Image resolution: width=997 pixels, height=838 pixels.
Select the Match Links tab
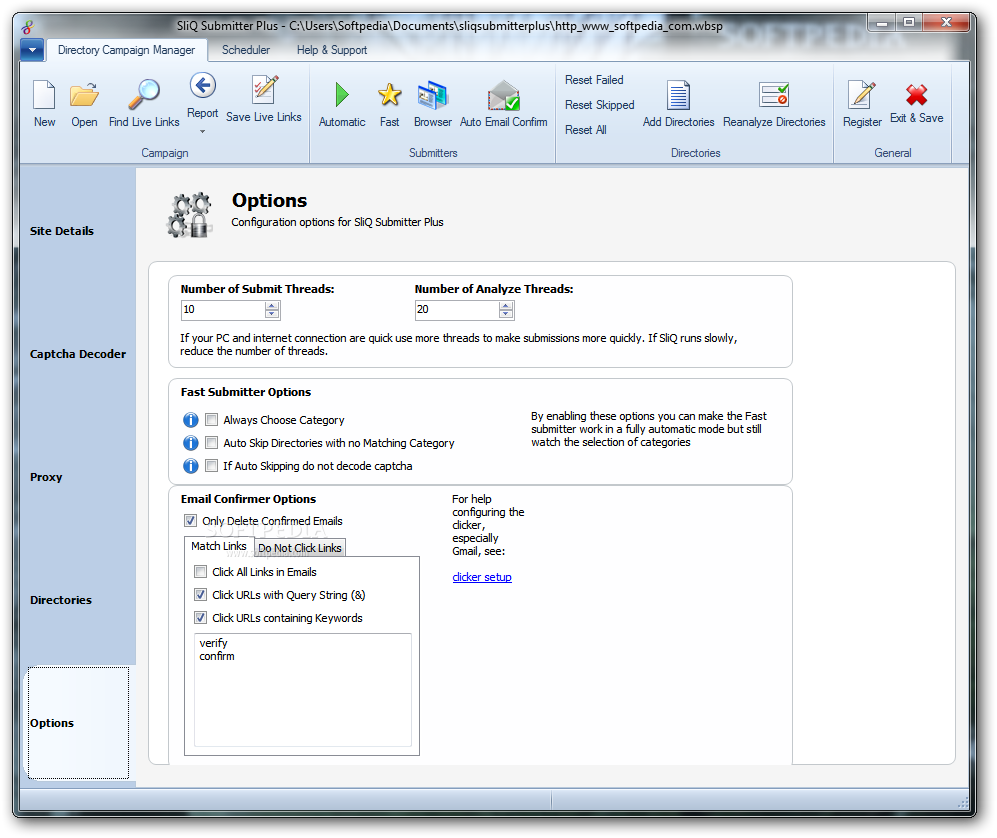[219, 546]
